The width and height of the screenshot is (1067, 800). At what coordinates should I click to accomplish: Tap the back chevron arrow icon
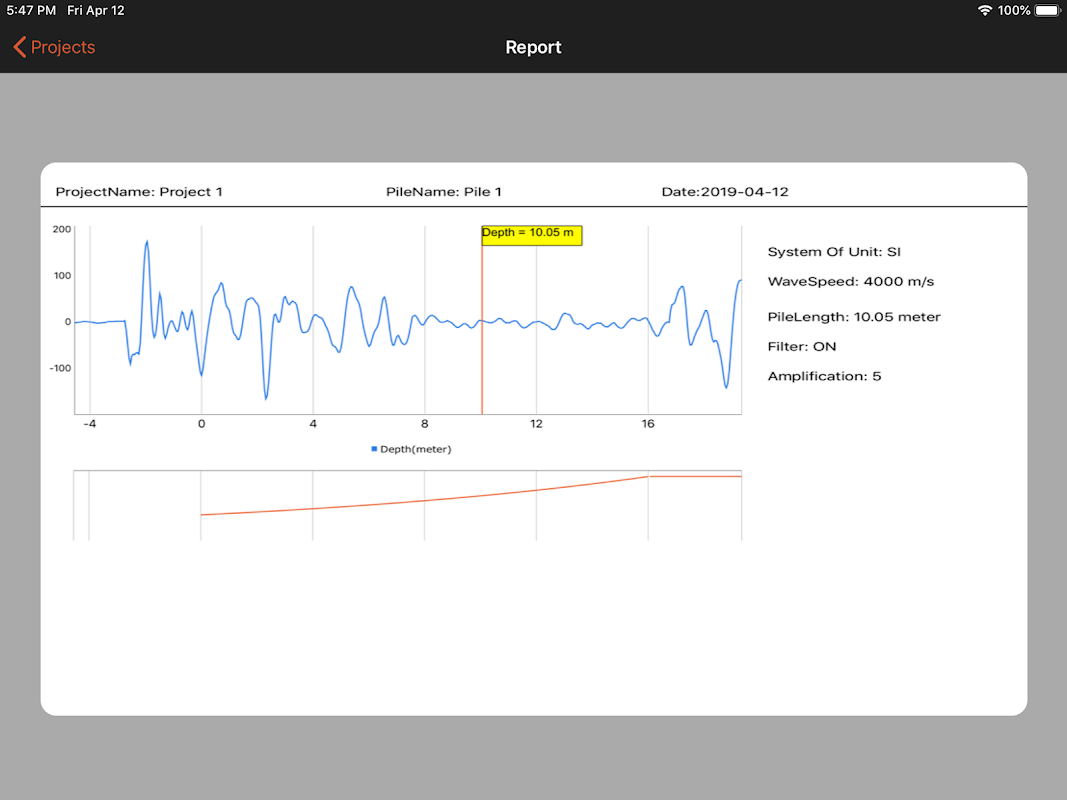pyautogui.click(x=20, y=47)
